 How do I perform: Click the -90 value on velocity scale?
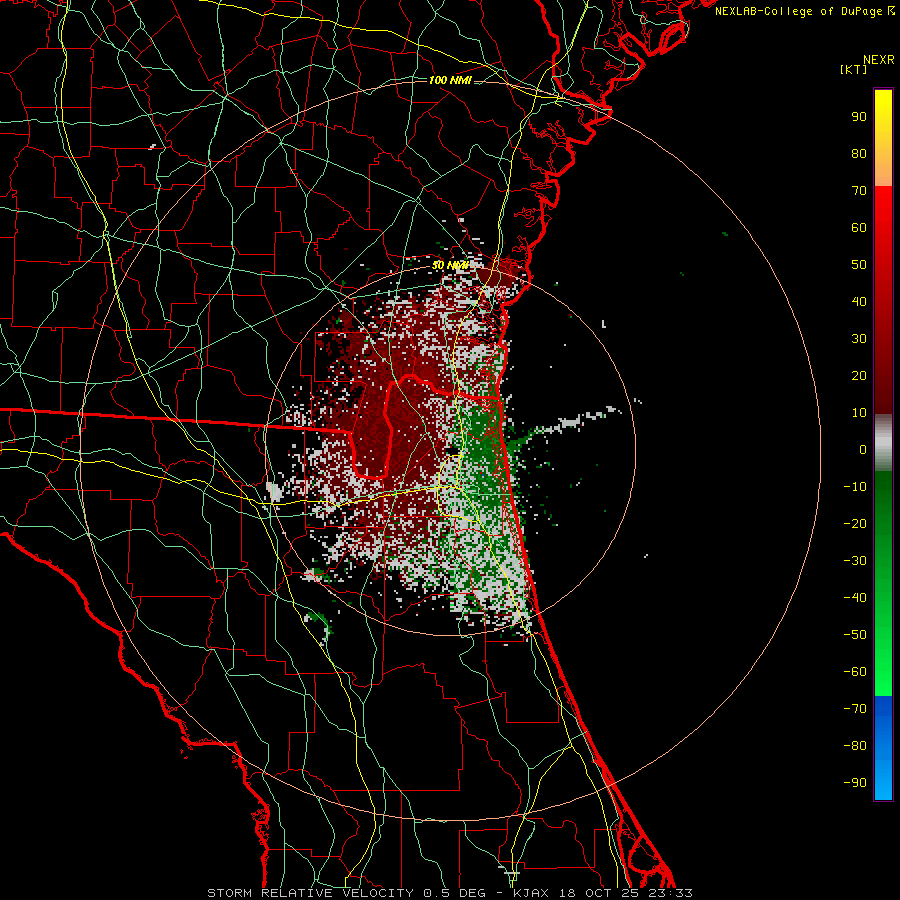(x=855, y=783)
